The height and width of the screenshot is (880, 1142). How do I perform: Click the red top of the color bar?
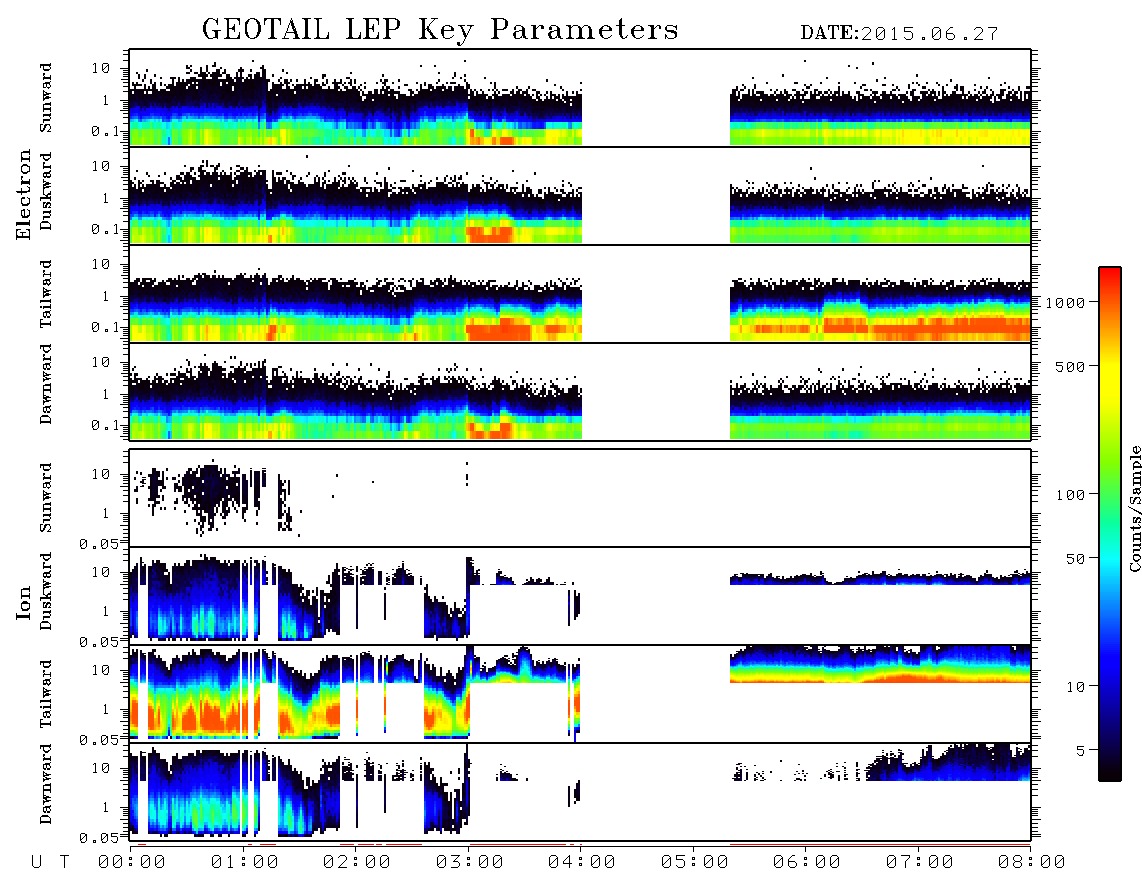1110,274
